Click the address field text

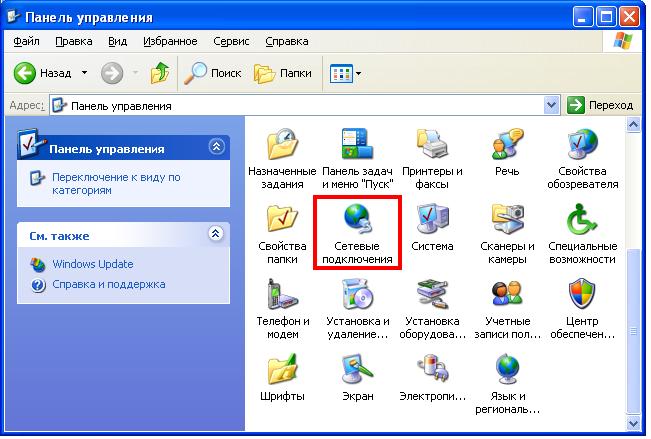(121, 106)
